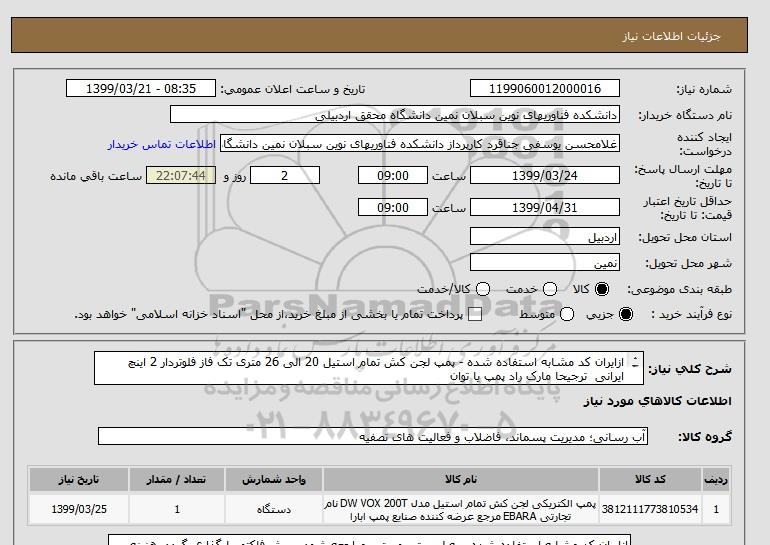Click the delivery city field نمین
This screenshot has width=770, height=545.
tap(545, 262)
